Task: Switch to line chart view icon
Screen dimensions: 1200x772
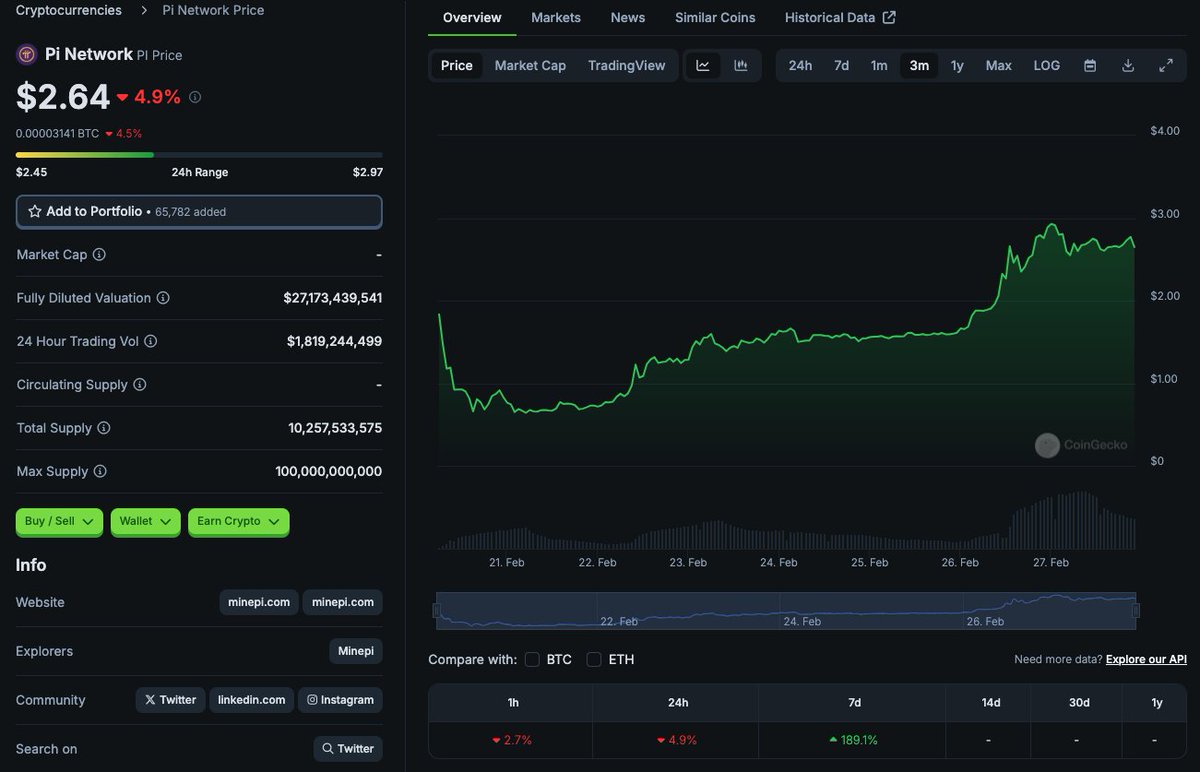Action: [703, 65]
